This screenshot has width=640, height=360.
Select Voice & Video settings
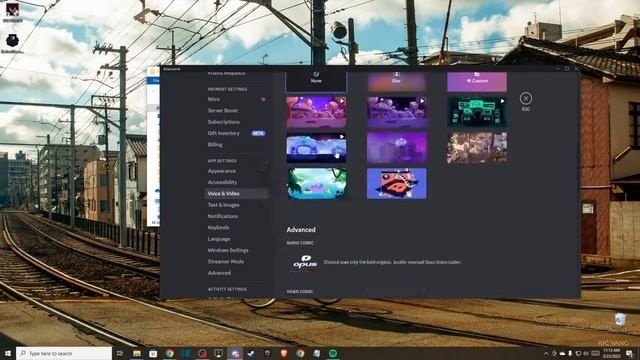tap(236, 193)
